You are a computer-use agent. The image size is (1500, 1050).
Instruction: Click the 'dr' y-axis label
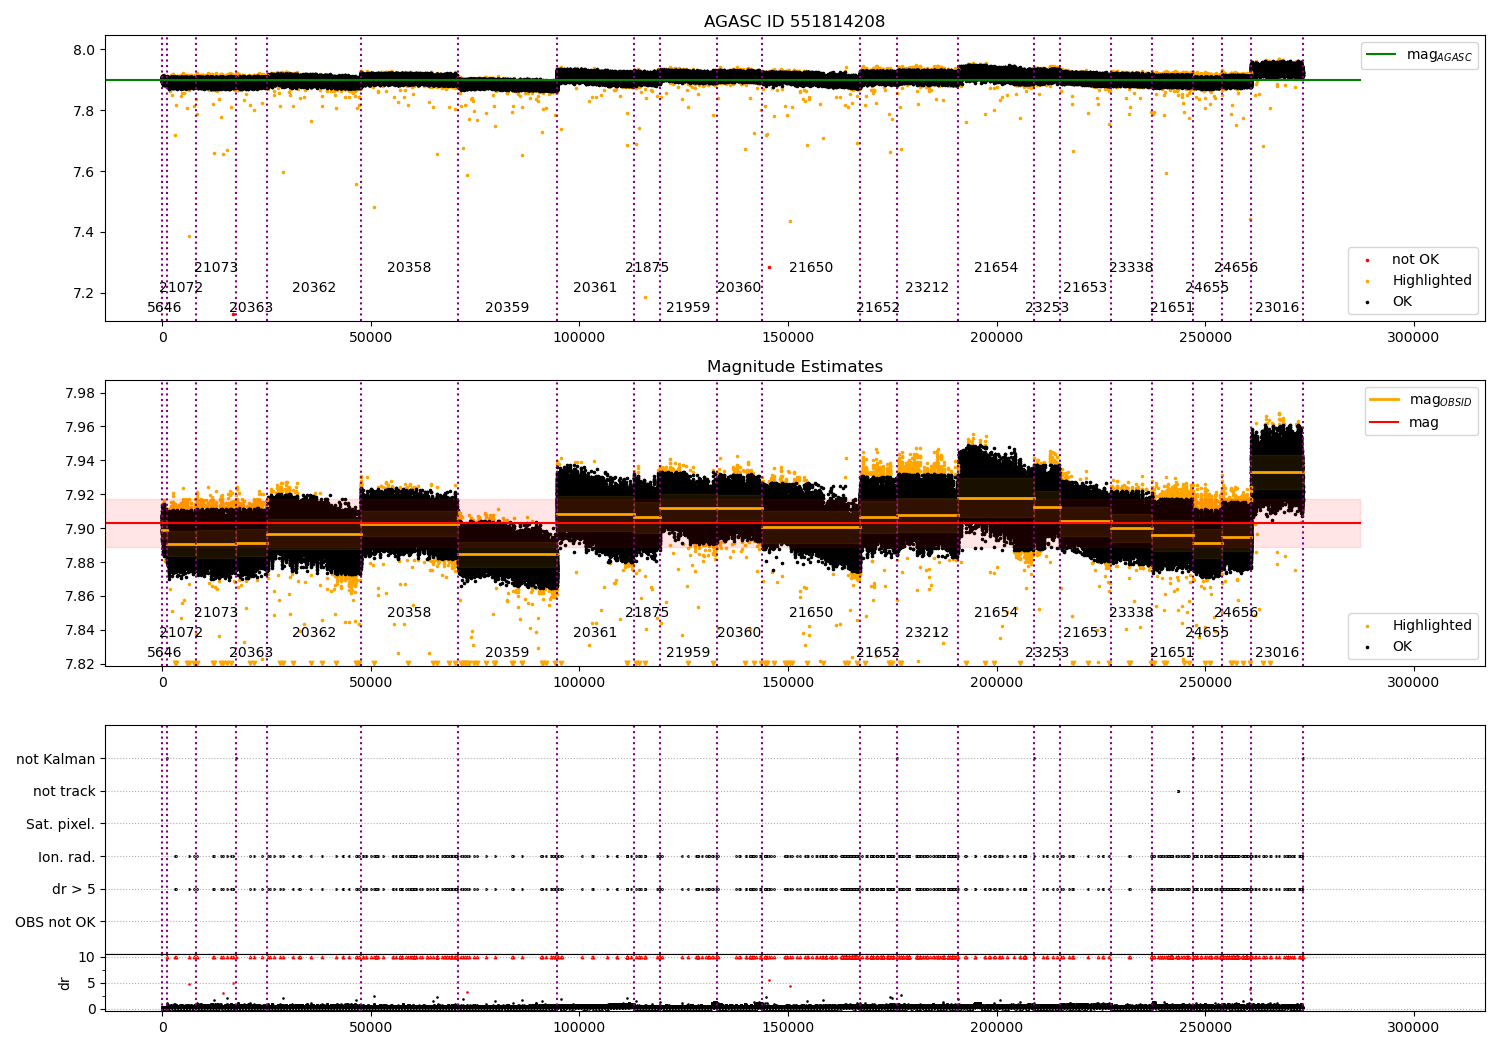(65, 983)
